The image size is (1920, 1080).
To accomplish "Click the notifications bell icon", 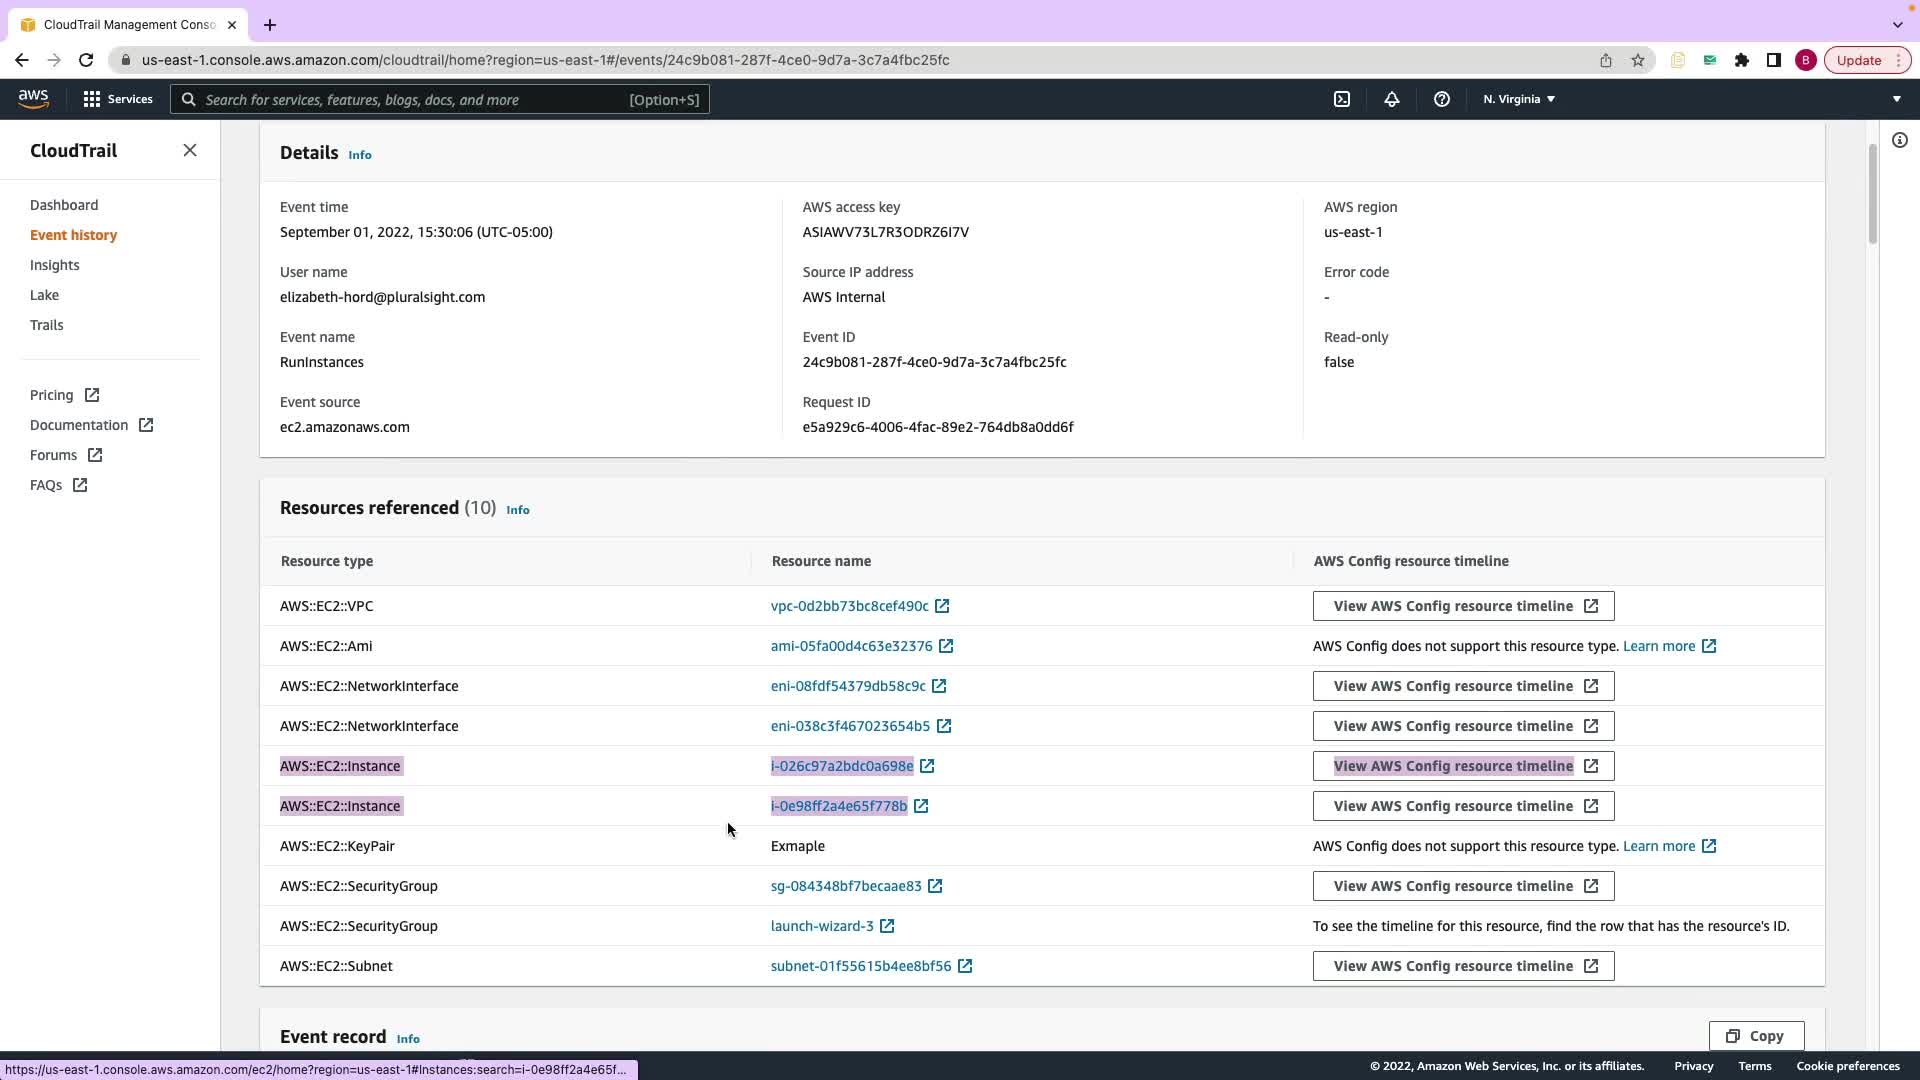I will point(1391,99).
